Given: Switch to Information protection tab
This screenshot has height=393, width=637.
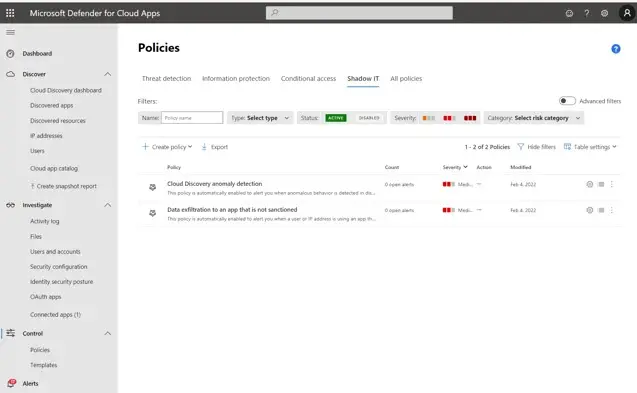Looking at the screenshot, I should click(x=236, y=78).
